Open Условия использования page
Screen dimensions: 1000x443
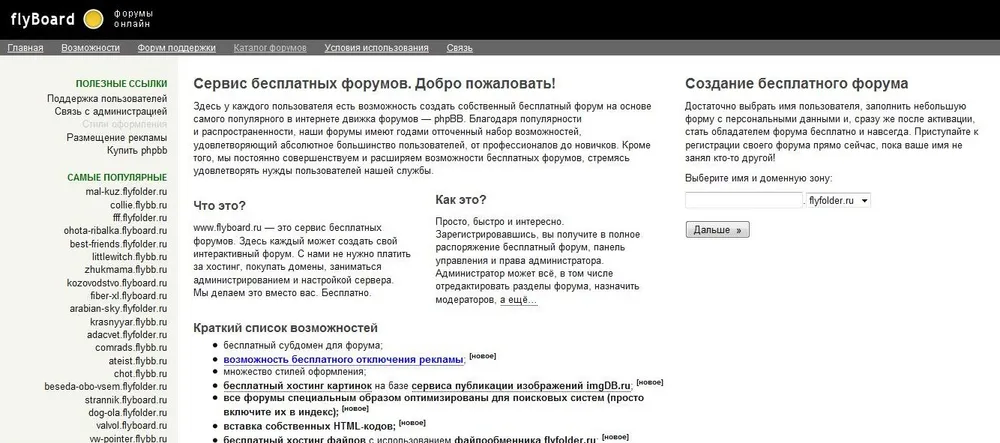pos(376,48)
